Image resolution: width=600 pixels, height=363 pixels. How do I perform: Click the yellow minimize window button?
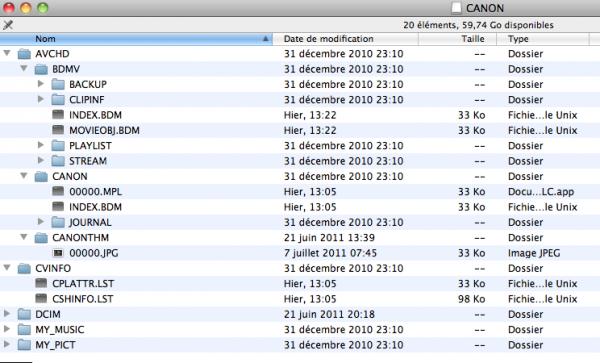[26, 8]
